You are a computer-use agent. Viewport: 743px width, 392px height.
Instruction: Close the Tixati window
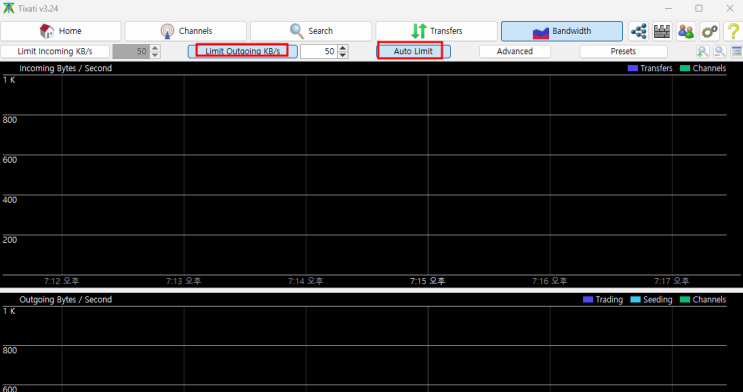(x=730, y=9)
